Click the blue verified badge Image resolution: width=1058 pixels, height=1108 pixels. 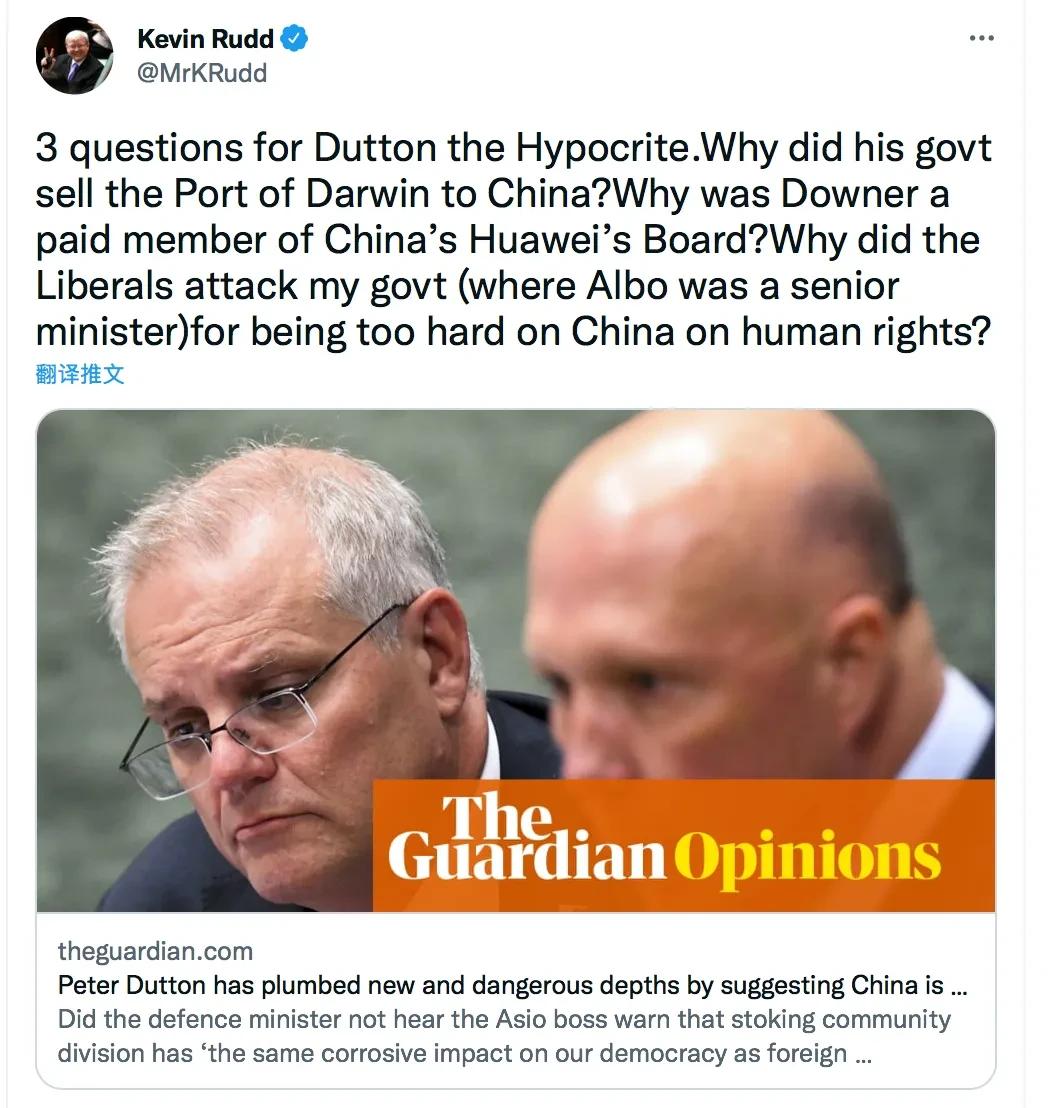click(x=295, y=39)
